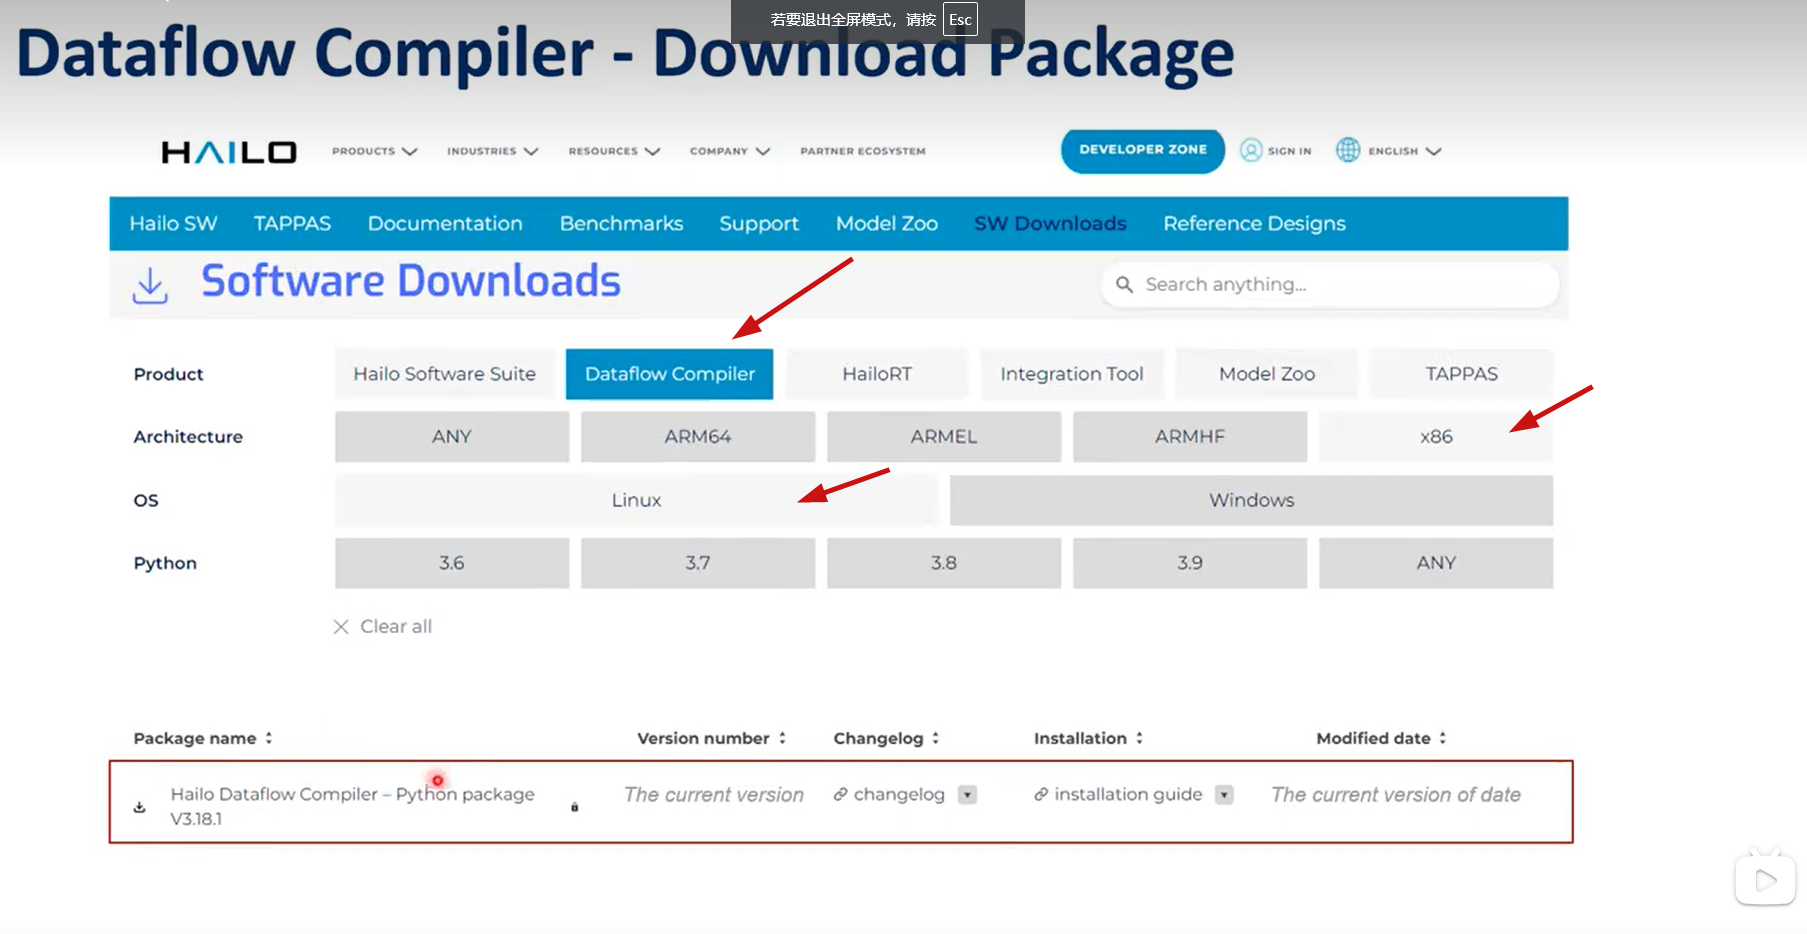Screen dimensions: 1807x934
Task: Expand the Products menu
Action: tap(375, 151)
